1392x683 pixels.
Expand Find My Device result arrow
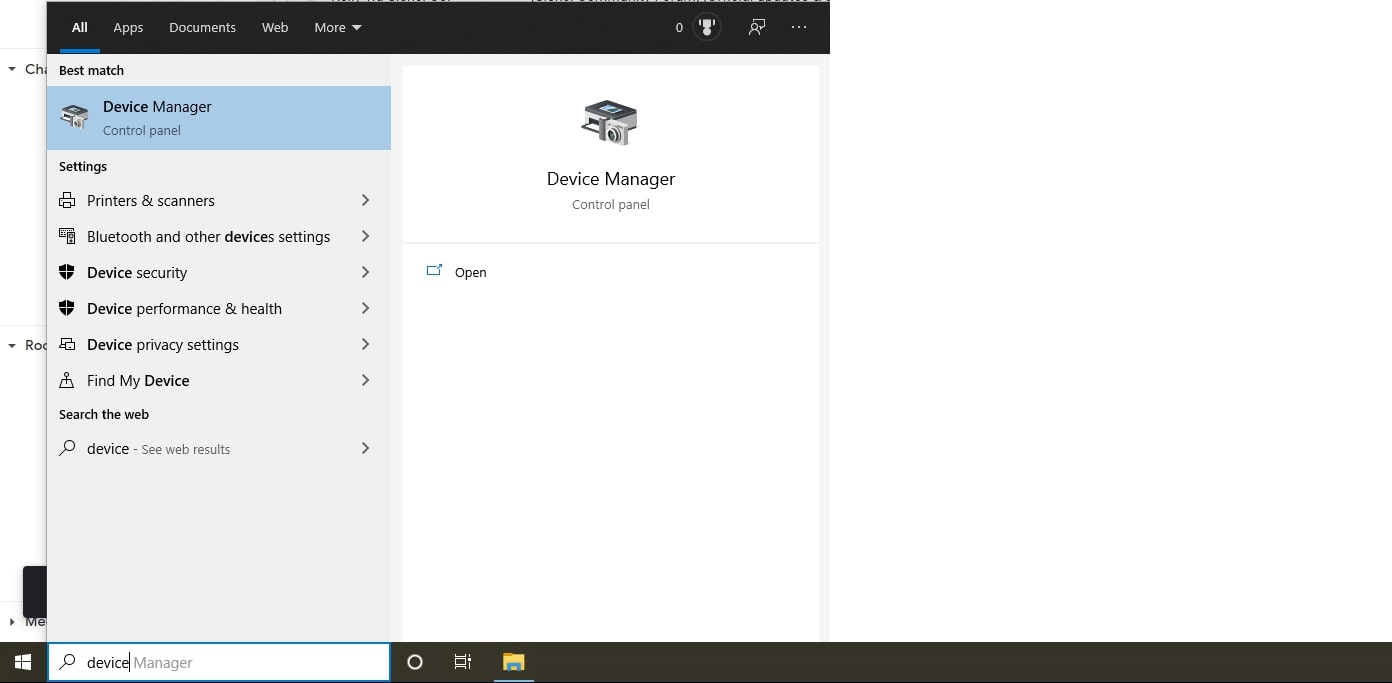pos(365,381)
